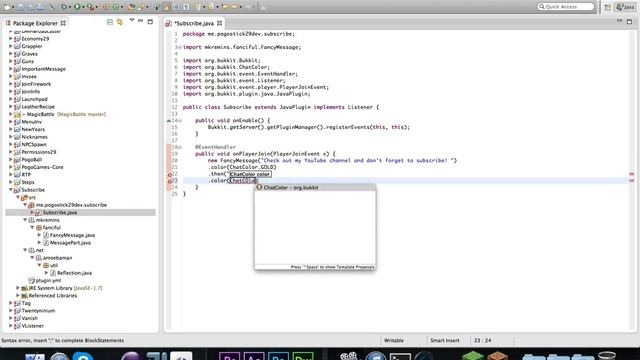Click the New Java Package toolbar icon
Viewport: 640px width, 360px height.
(x=105, y=7)
